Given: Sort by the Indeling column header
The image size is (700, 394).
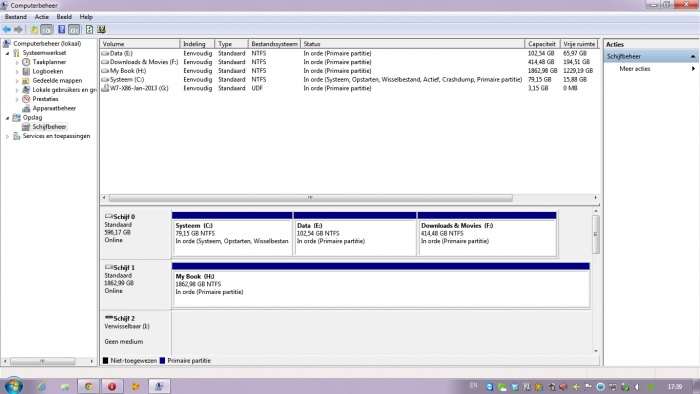Looking at the screenshot, I should point(197,44).
